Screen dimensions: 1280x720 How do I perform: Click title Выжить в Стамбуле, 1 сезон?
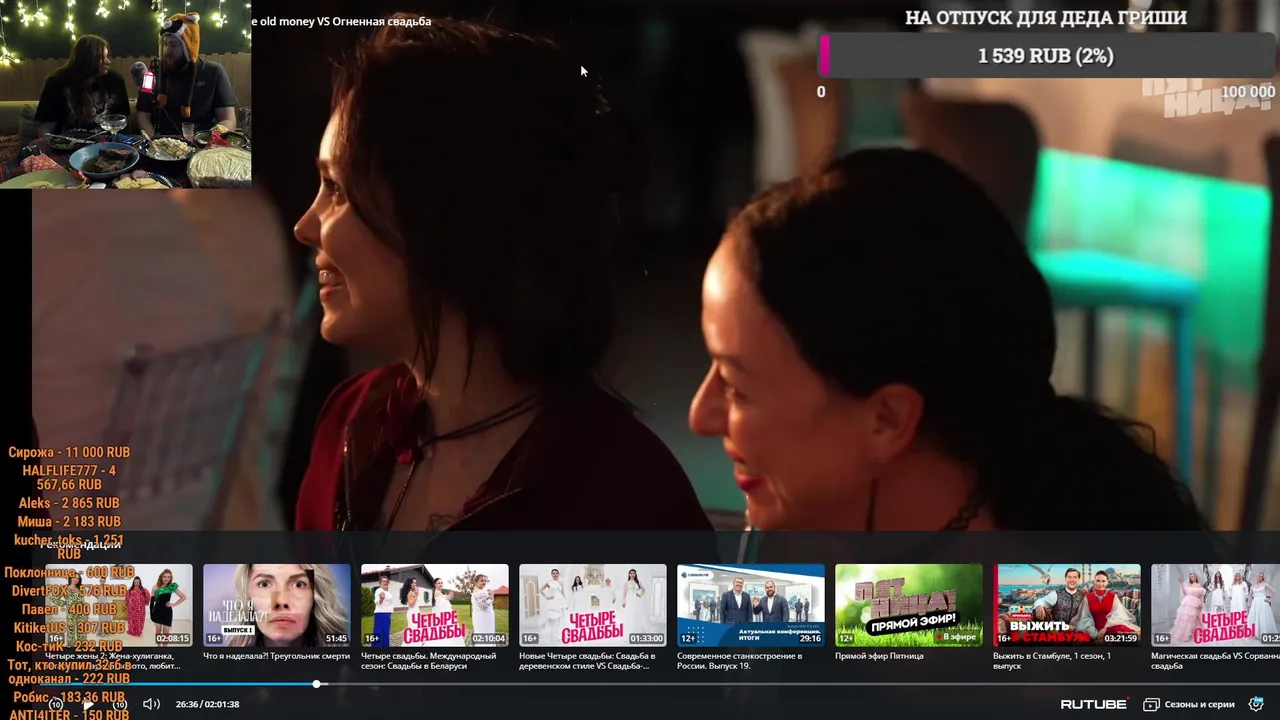click(1052, 661)
